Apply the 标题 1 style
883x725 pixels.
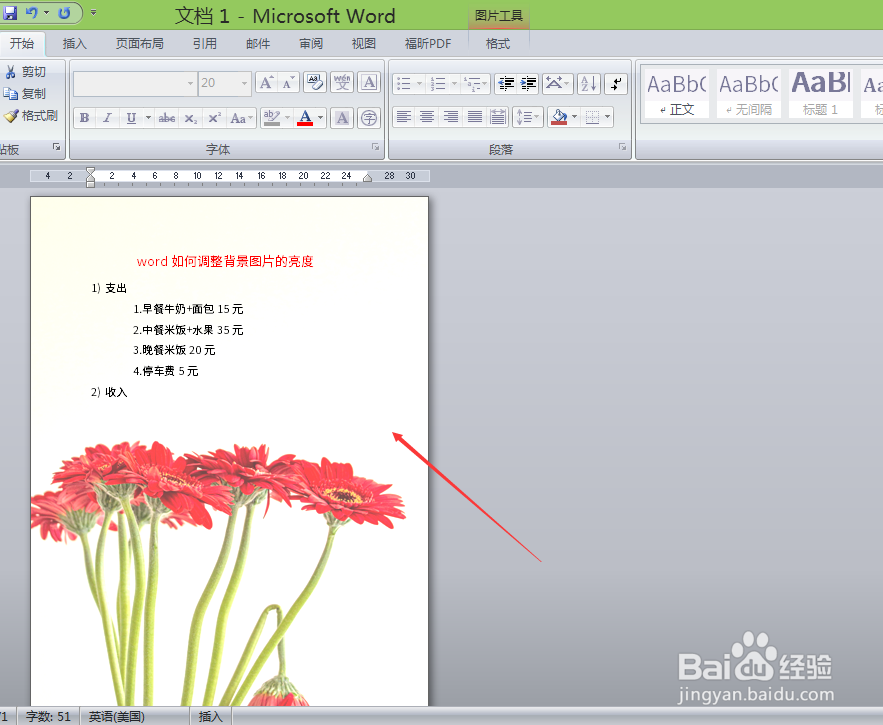point(820,95)
